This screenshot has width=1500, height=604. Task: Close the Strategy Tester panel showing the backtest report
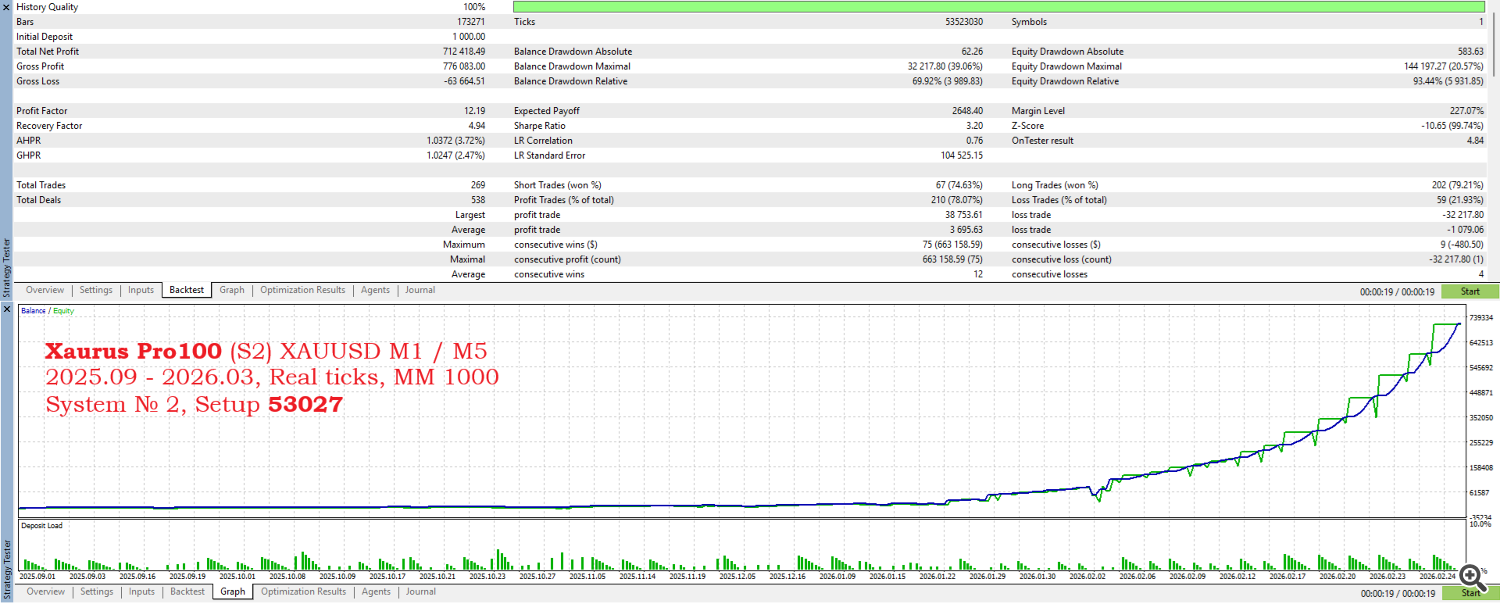click(x=6, y=6)
